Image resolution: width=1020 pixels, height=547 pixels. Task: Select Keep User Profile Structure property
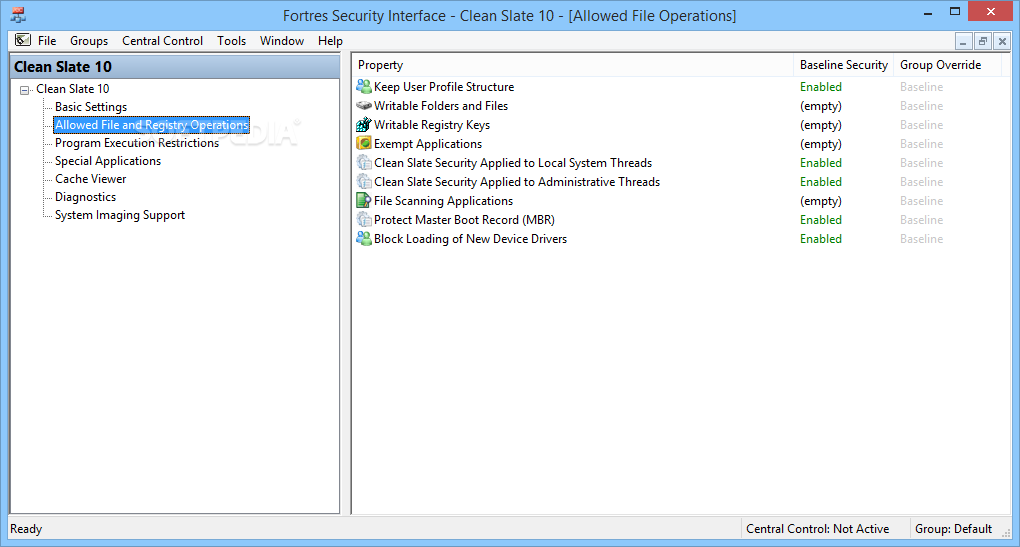point(444,87)
